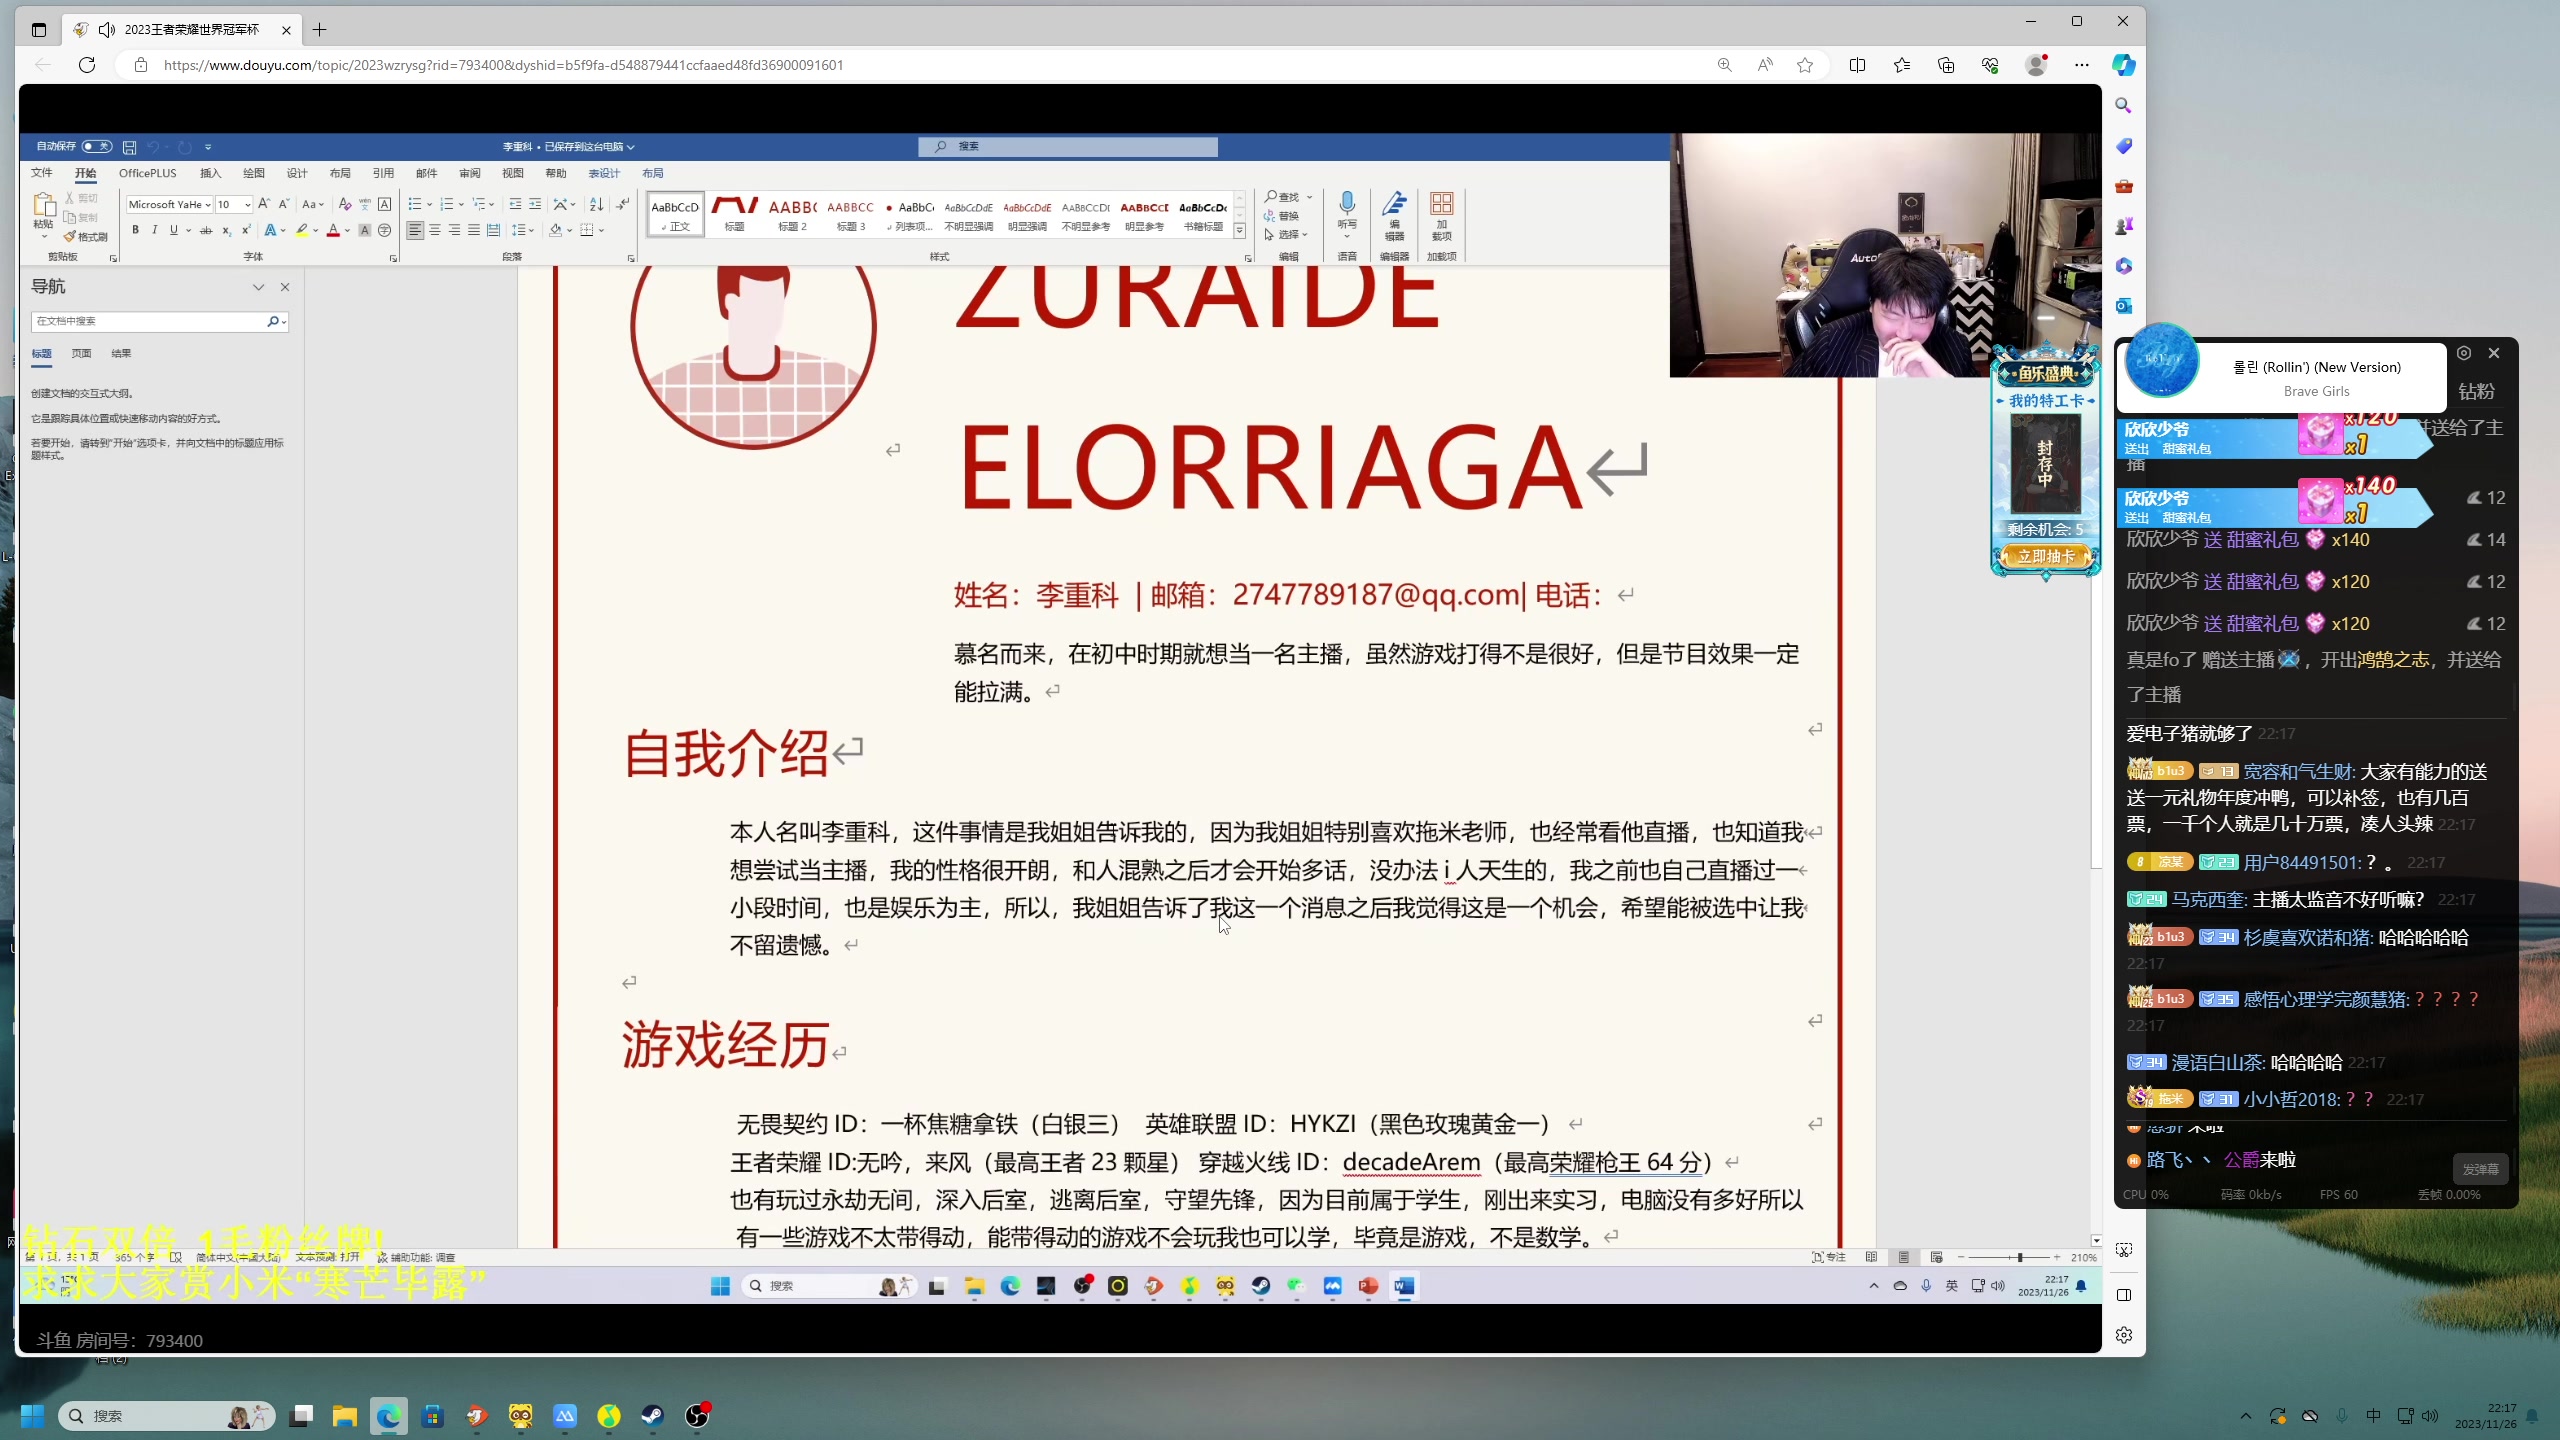This screenshot has height=1440, width=2560.
Task: Open the font size dropdown
Action: pos(246,204)
